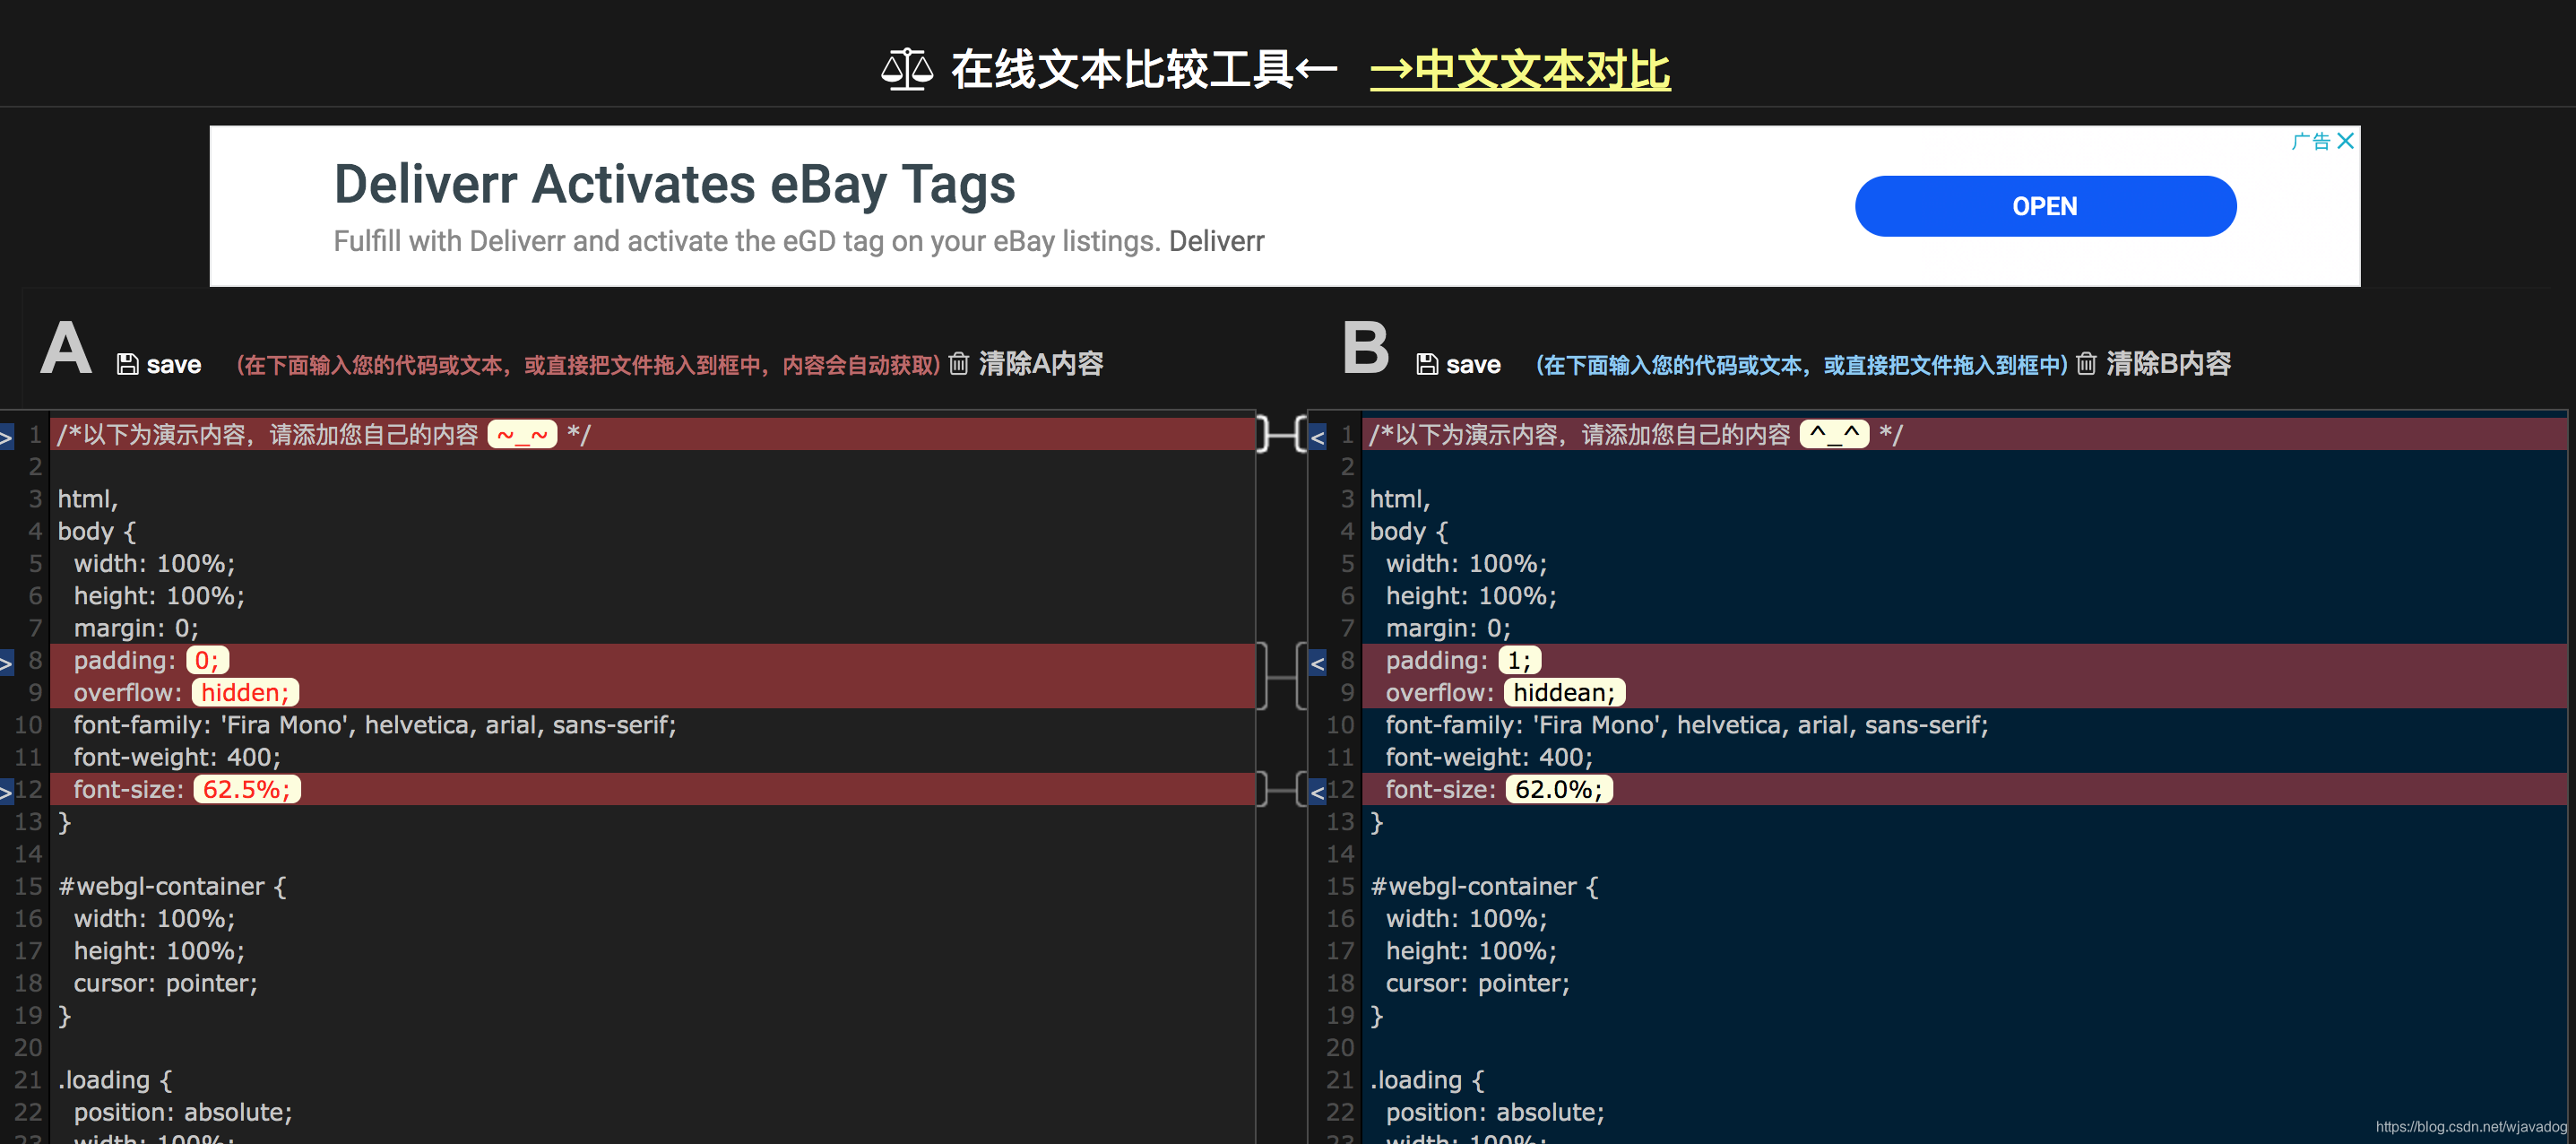The width and height of the screenshot is (2576, 1144).
Task: Click the diff connector bracket between line 1 rows
Action: (1281, 434)
